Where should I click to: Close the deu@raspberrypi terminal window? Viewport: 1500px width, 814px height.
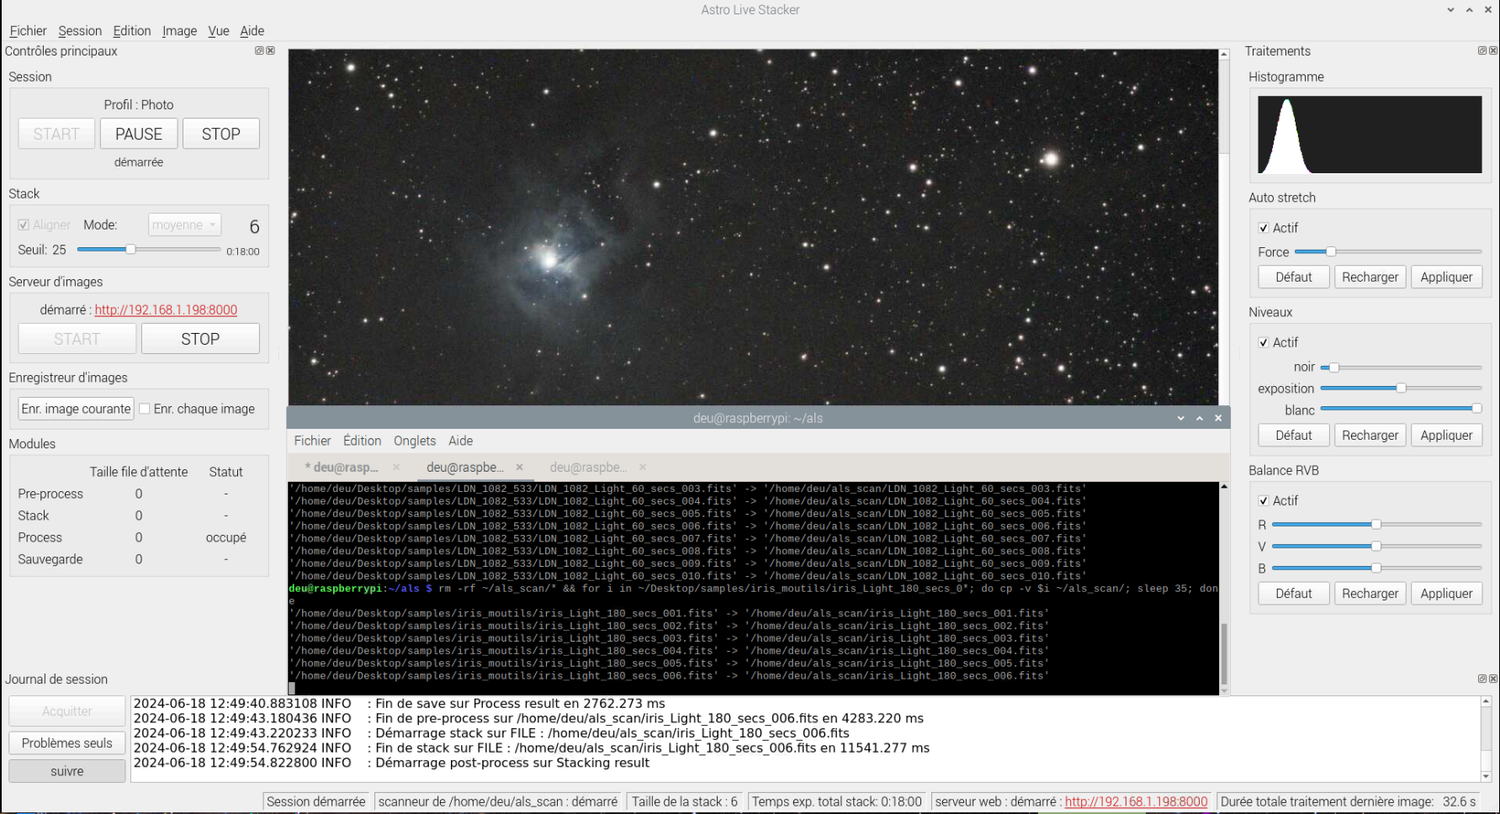1218,418
